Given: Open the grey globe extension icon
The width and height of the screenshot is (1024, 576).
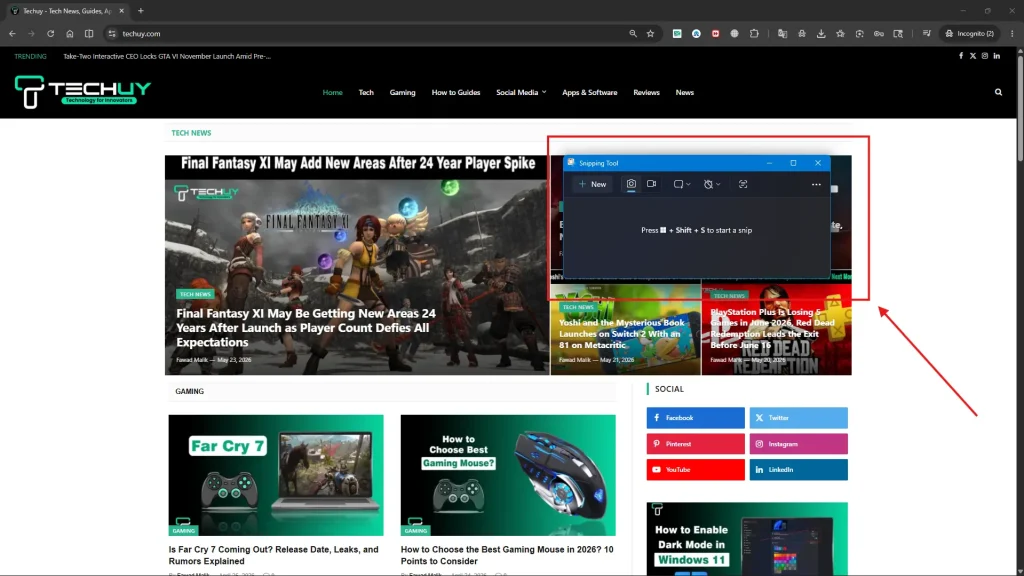Looking at the screenshot, I should pyautogui.click(x=735, y=33).
